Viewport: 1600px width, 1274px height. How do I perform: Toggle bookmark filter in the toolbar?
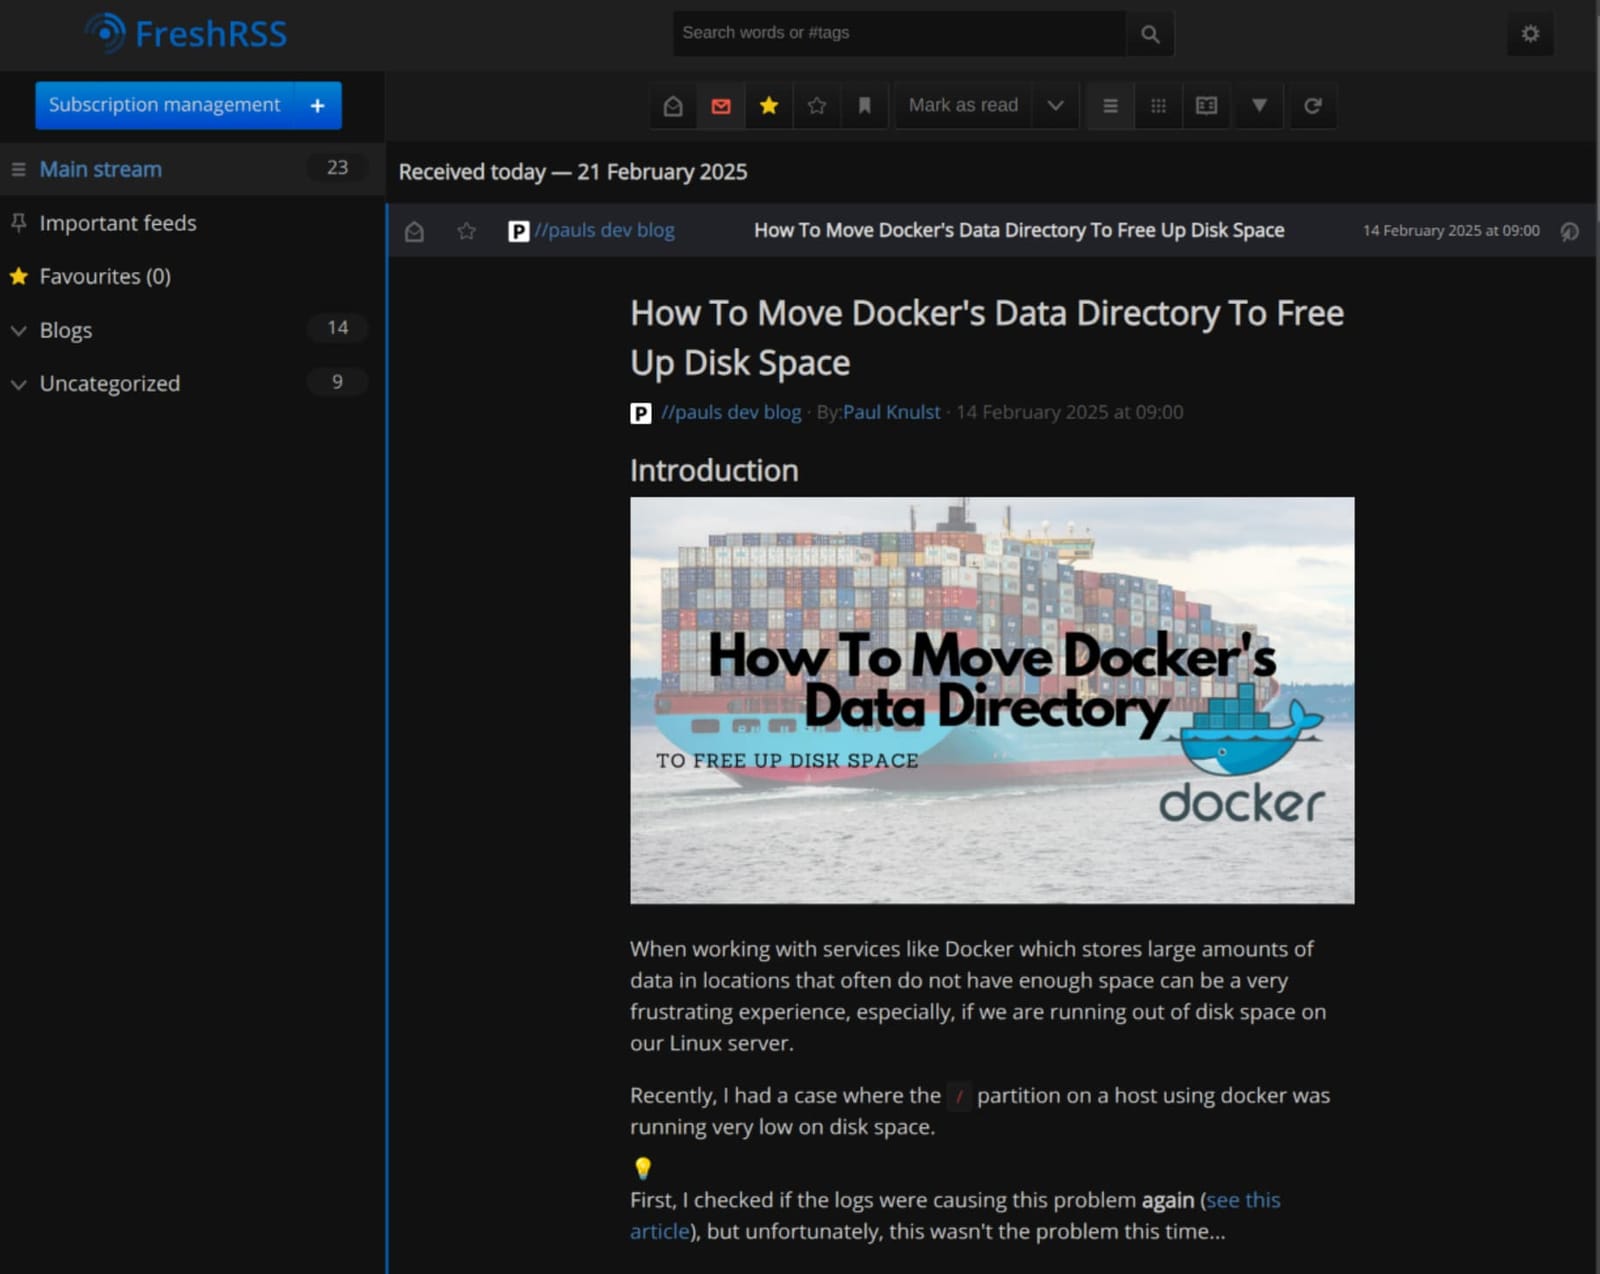pos(864,105)
